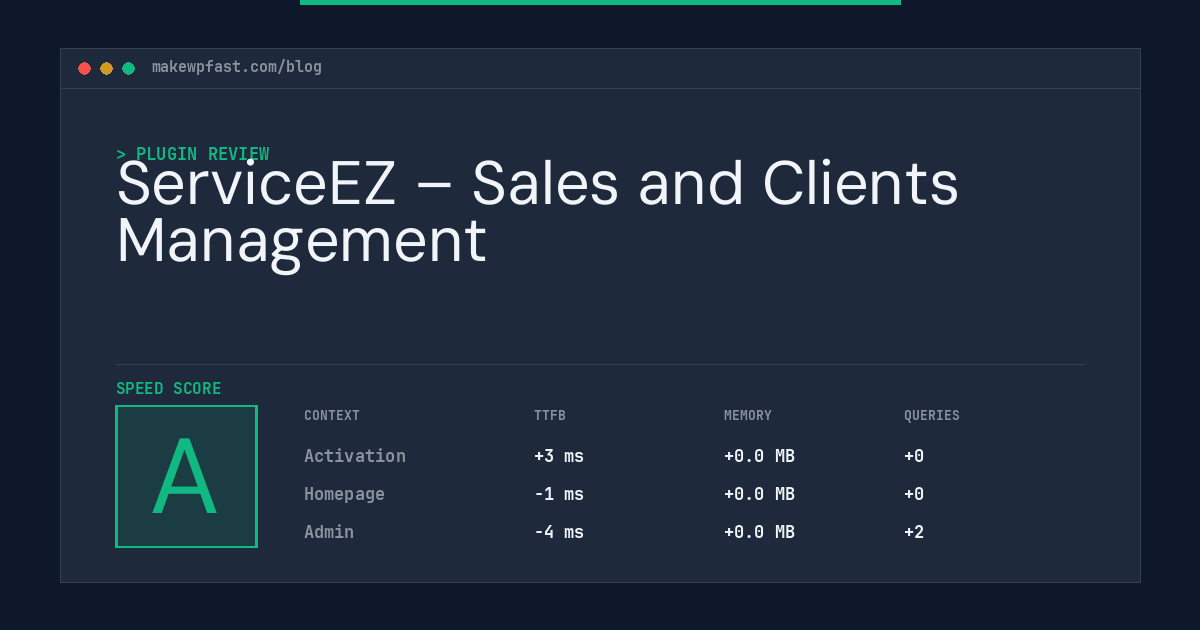Click the makewpfast.com/blog address text
This screenshot has height=630, width=1200.
(237, 67)
